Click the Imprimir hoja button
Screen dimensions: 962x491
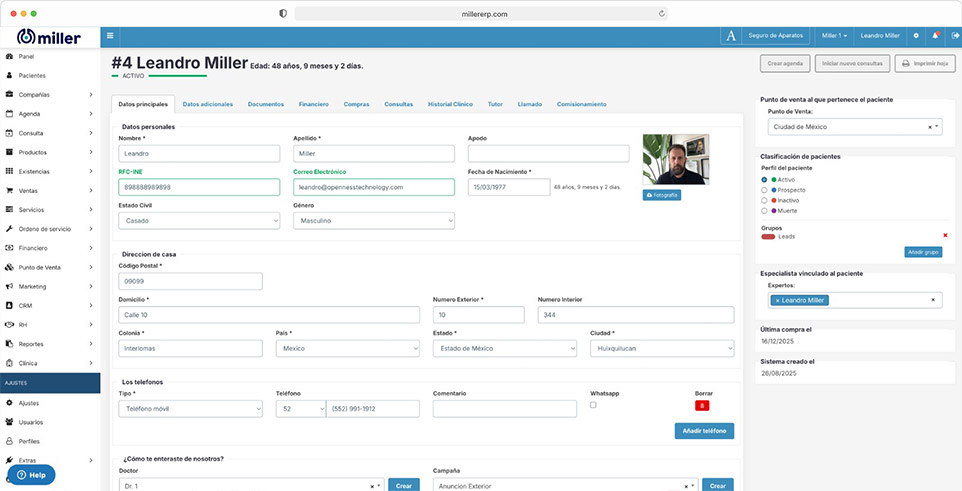pyautogui.click(x=925, y=63)
